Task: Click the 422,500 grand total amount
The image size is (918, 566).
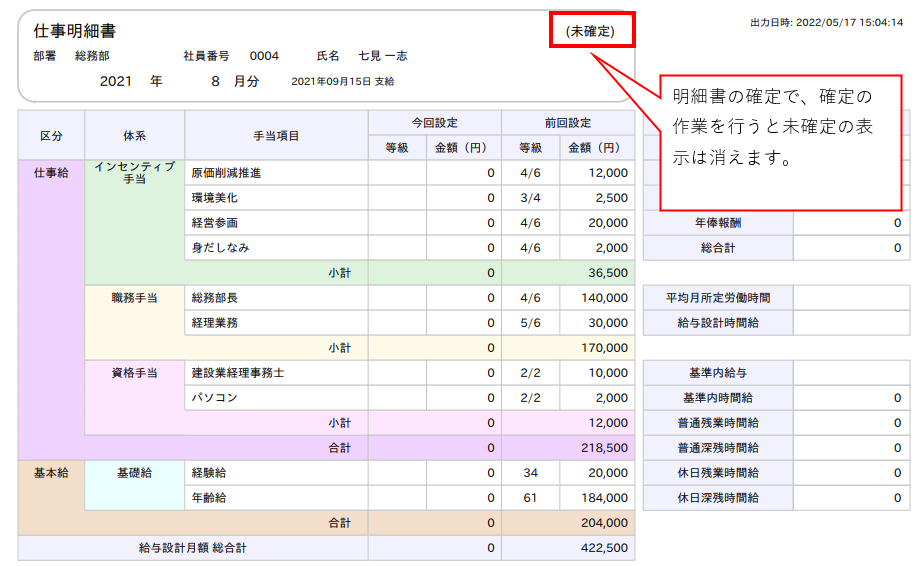Action: click(603, 548)
